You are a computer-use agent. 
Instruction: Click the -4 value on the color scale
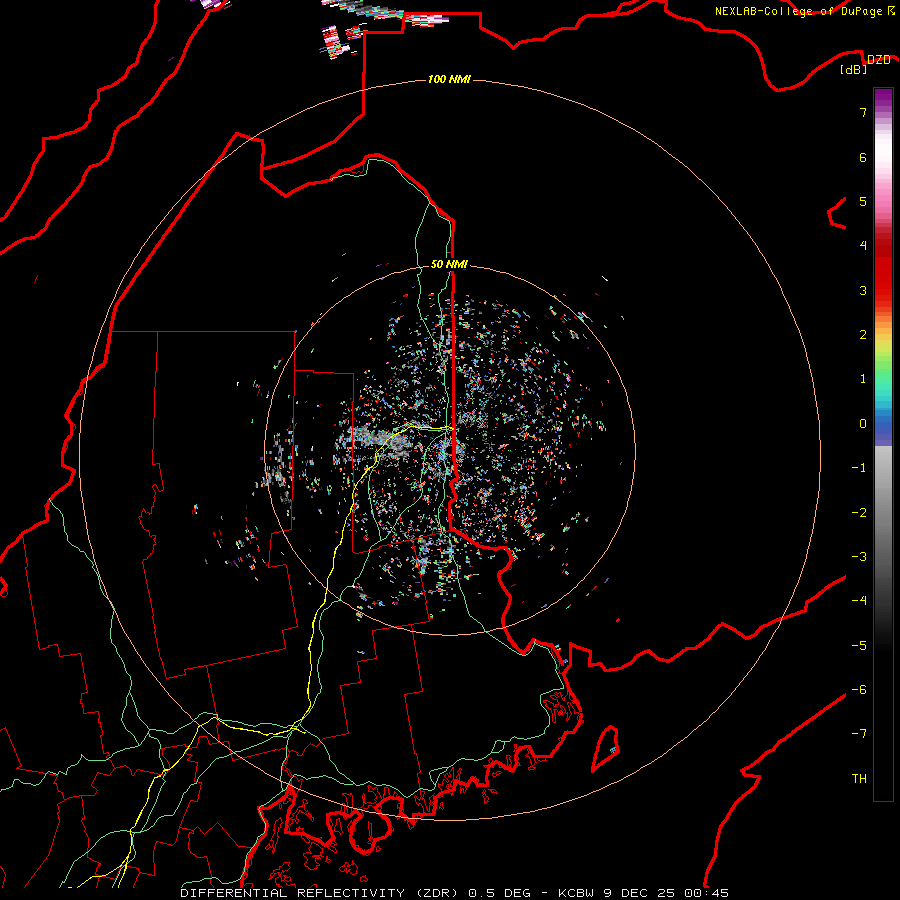(859, 601)
